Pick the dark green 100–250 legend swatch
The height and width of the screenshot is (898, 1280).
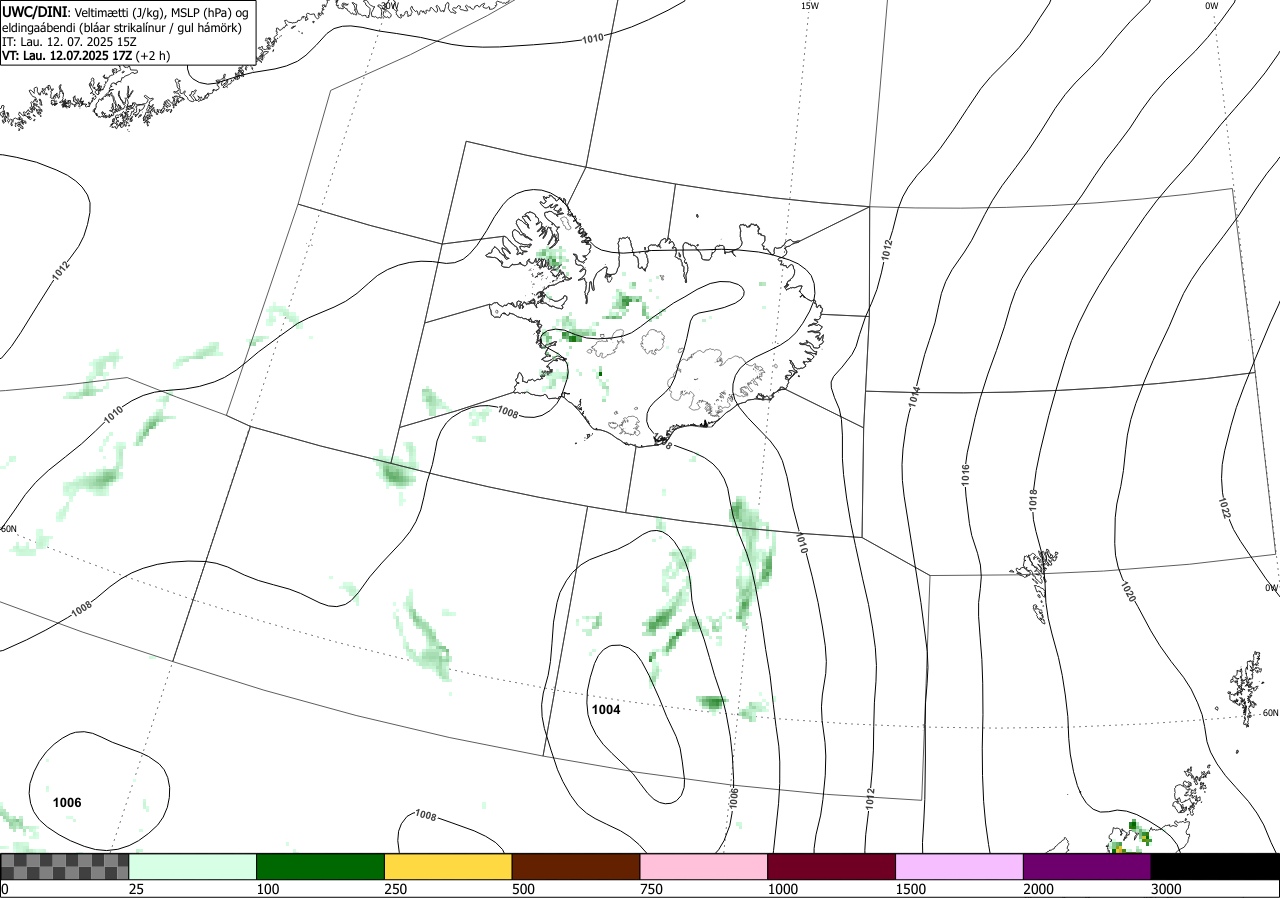point(321,866)
